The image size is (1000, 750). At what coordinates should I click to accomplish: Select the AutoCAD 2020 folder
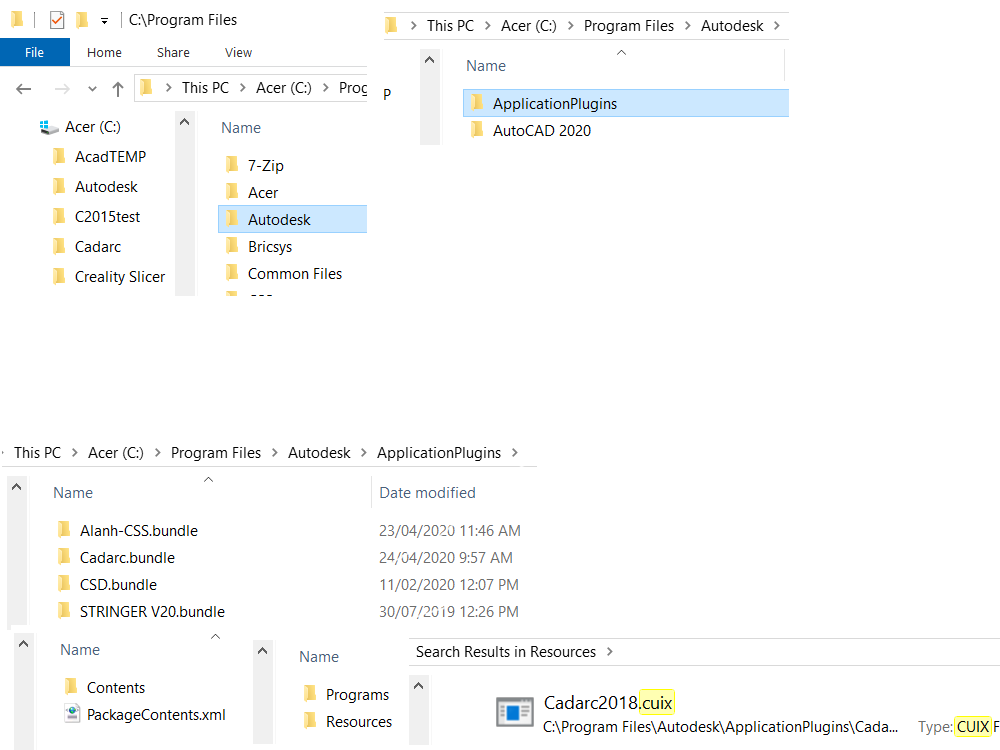pos(541,130)
